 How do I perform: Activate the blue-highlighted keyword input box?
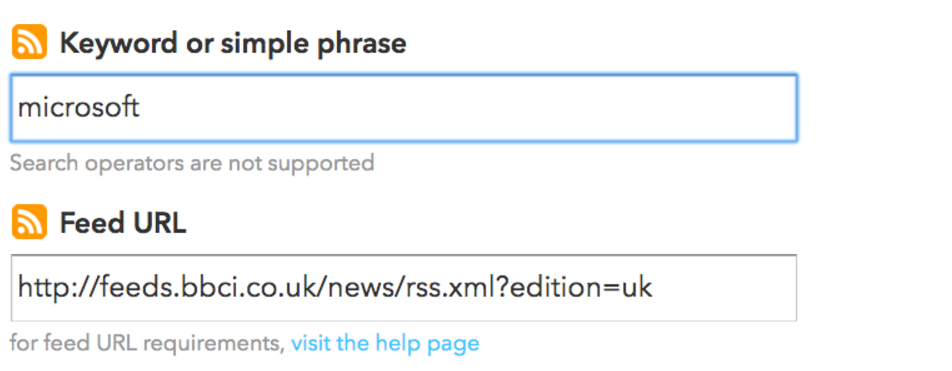coord(404,108)
